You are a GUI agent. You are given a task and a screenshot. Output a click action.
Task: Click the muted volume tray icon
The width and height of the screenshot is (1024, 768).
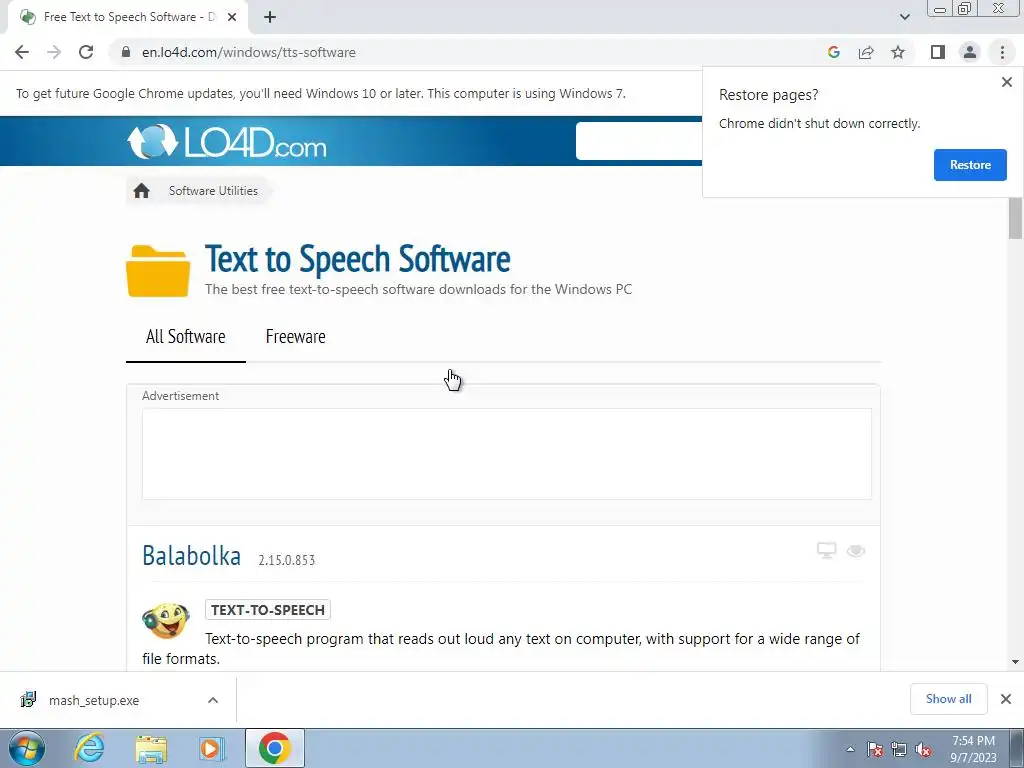pos(923,749)
